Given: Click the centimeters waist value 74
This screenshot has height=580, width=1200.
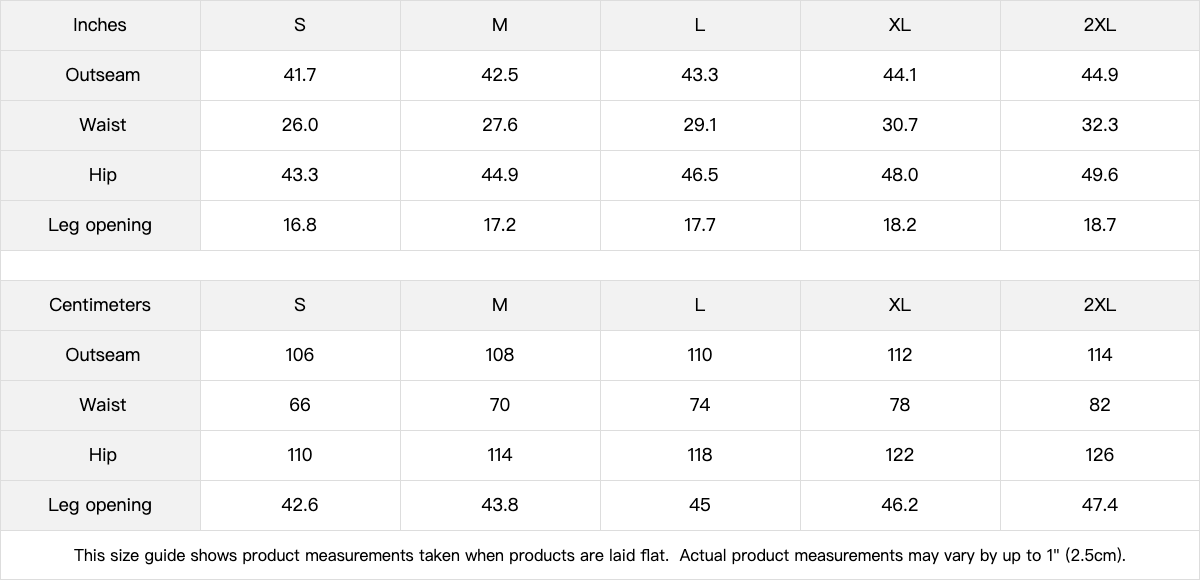Looking at the screenshot, I should (x=700, y=405).
